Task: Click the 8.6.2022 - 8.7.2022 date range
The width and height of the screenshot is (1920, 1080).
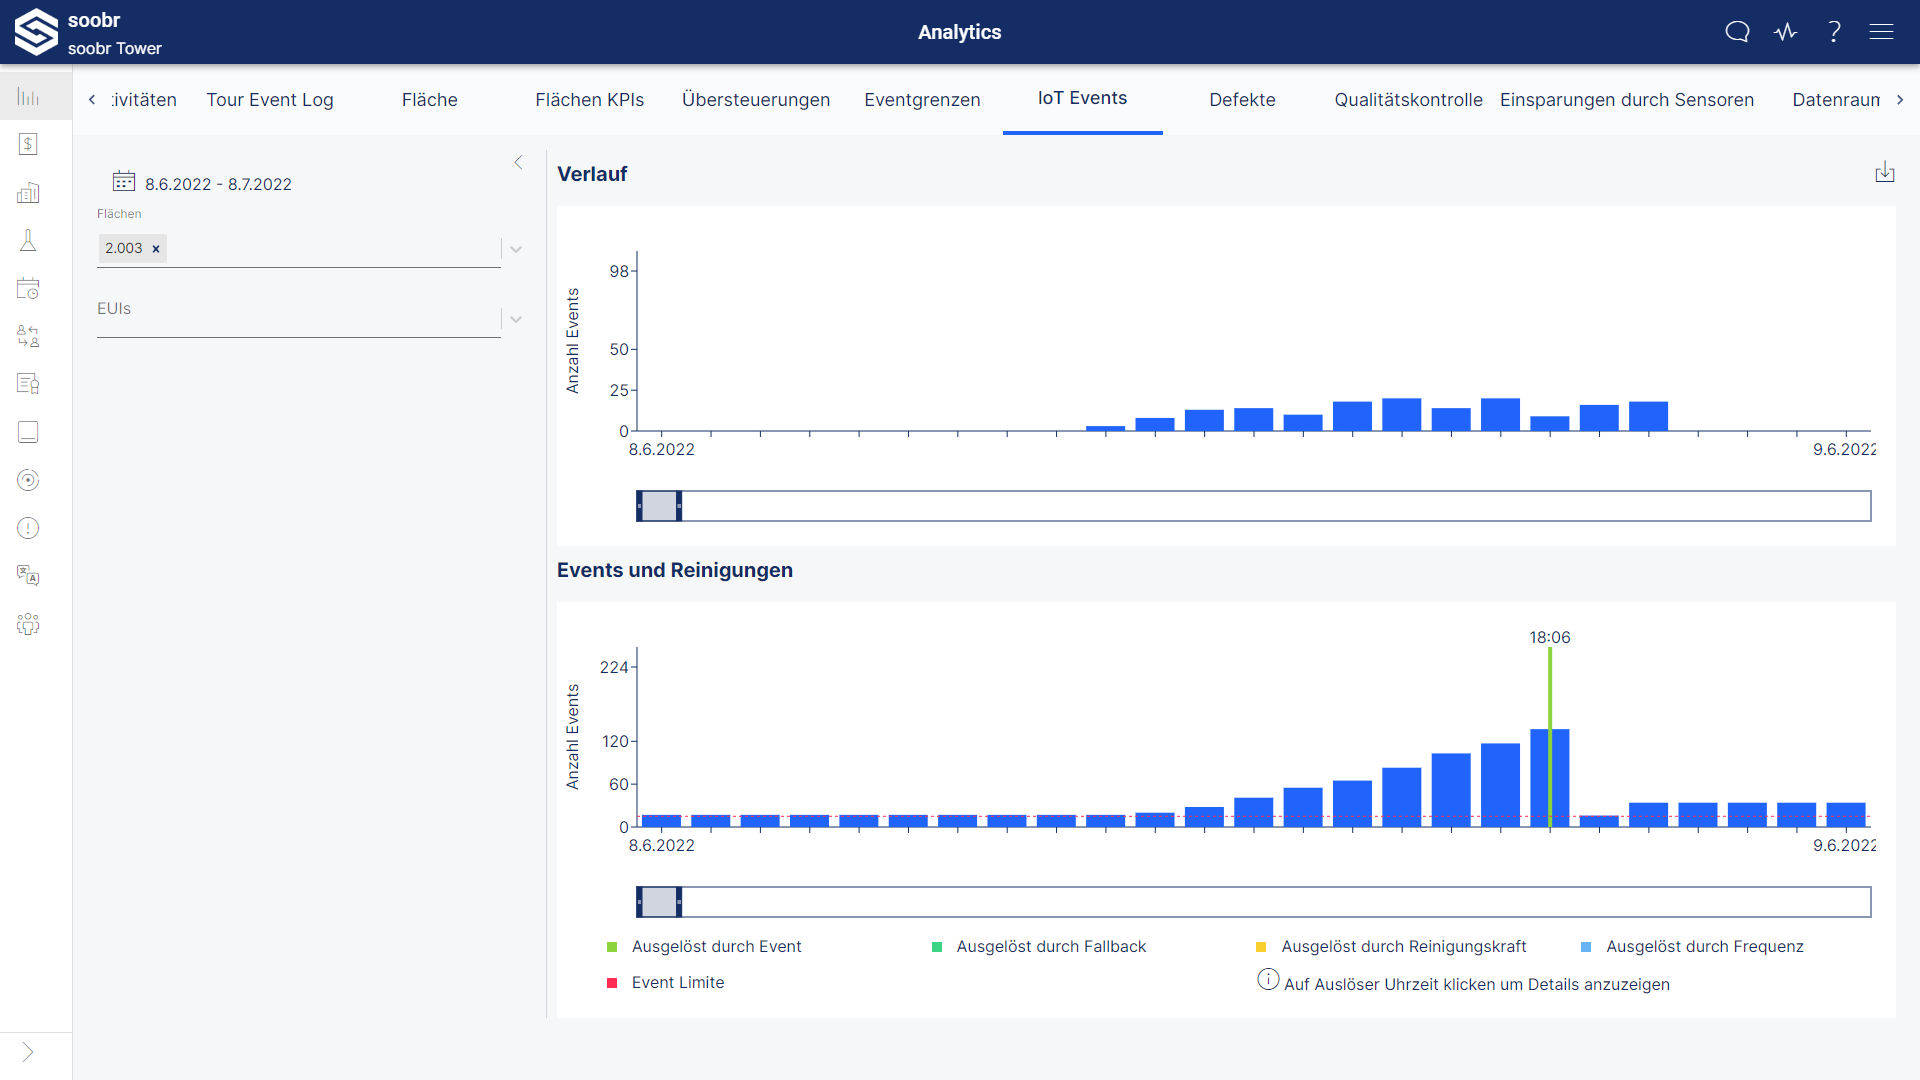Action: click(x=218, y=184)
